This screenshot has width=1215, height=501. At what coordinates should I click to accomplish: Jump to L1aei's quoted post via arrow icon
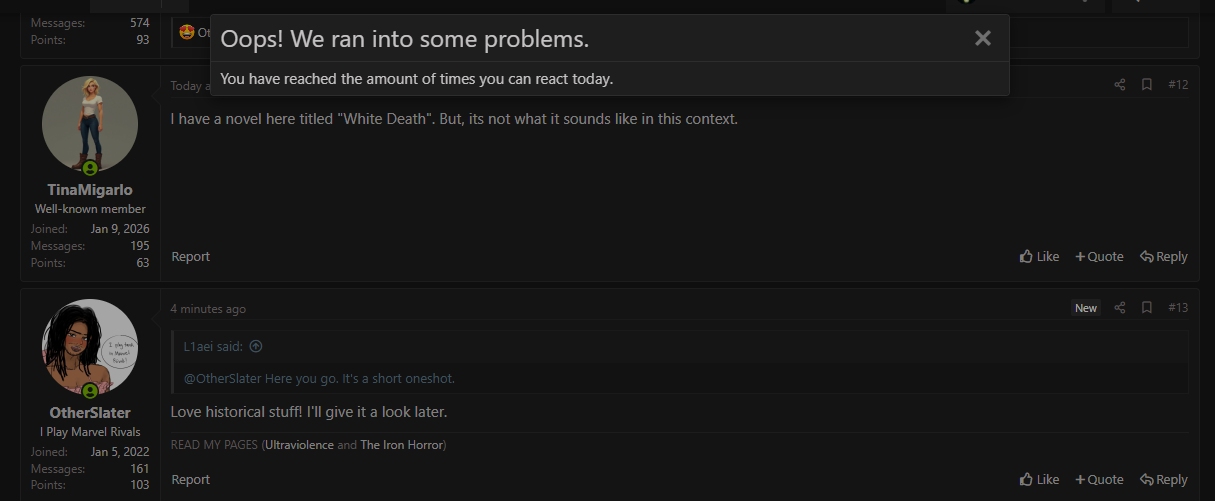click(256, 347)
